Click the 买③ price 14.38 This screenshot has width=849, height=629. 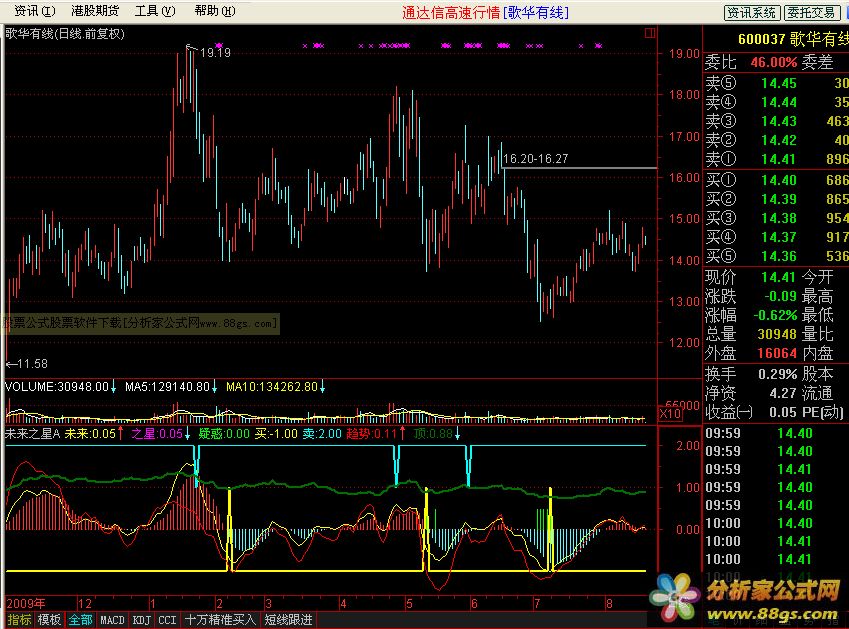[x=779, y=218]
